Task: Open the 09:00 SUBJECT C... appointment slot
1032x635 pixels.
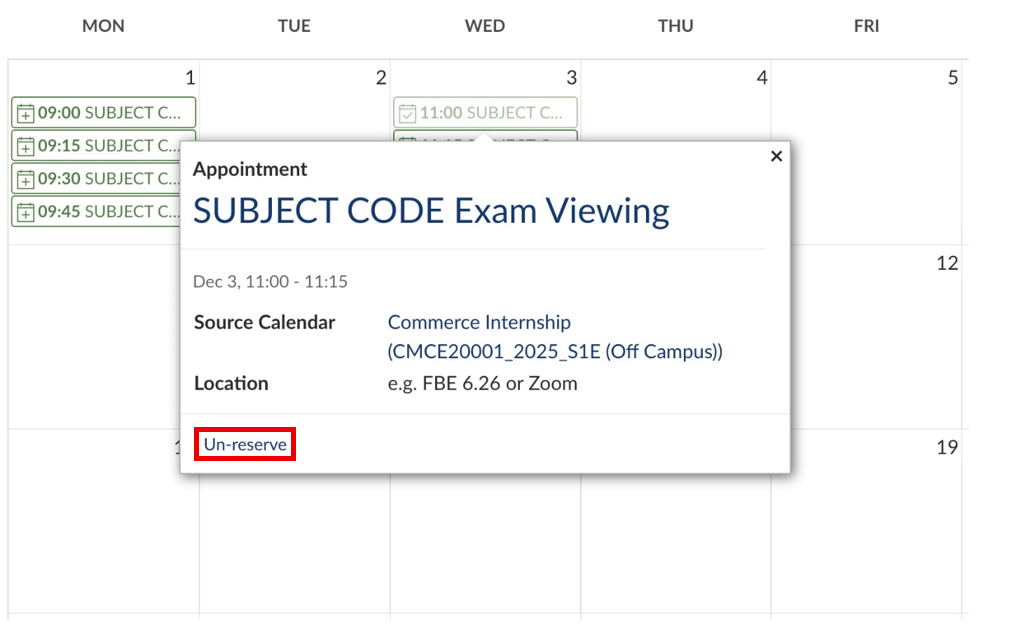Action: point(103,113)
